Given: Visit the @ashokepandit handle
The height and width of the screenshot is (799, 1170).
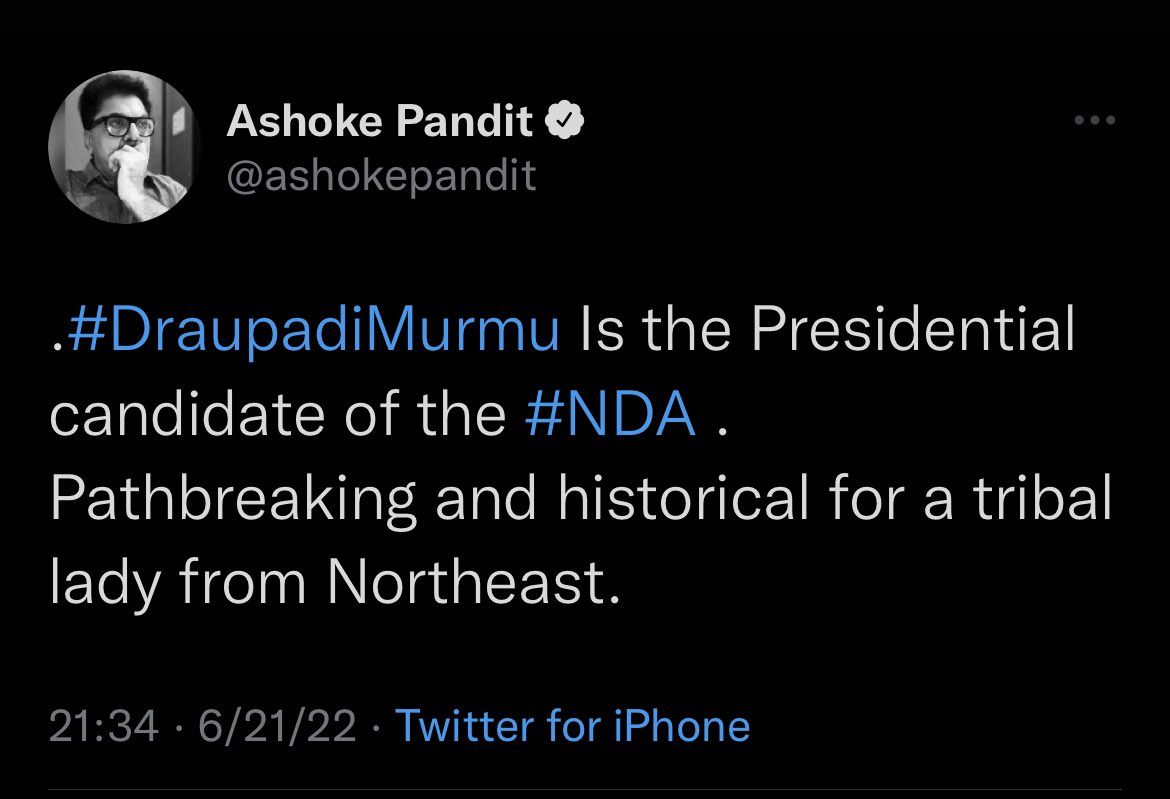Looking at the screenshot, I should coord(381,176).
